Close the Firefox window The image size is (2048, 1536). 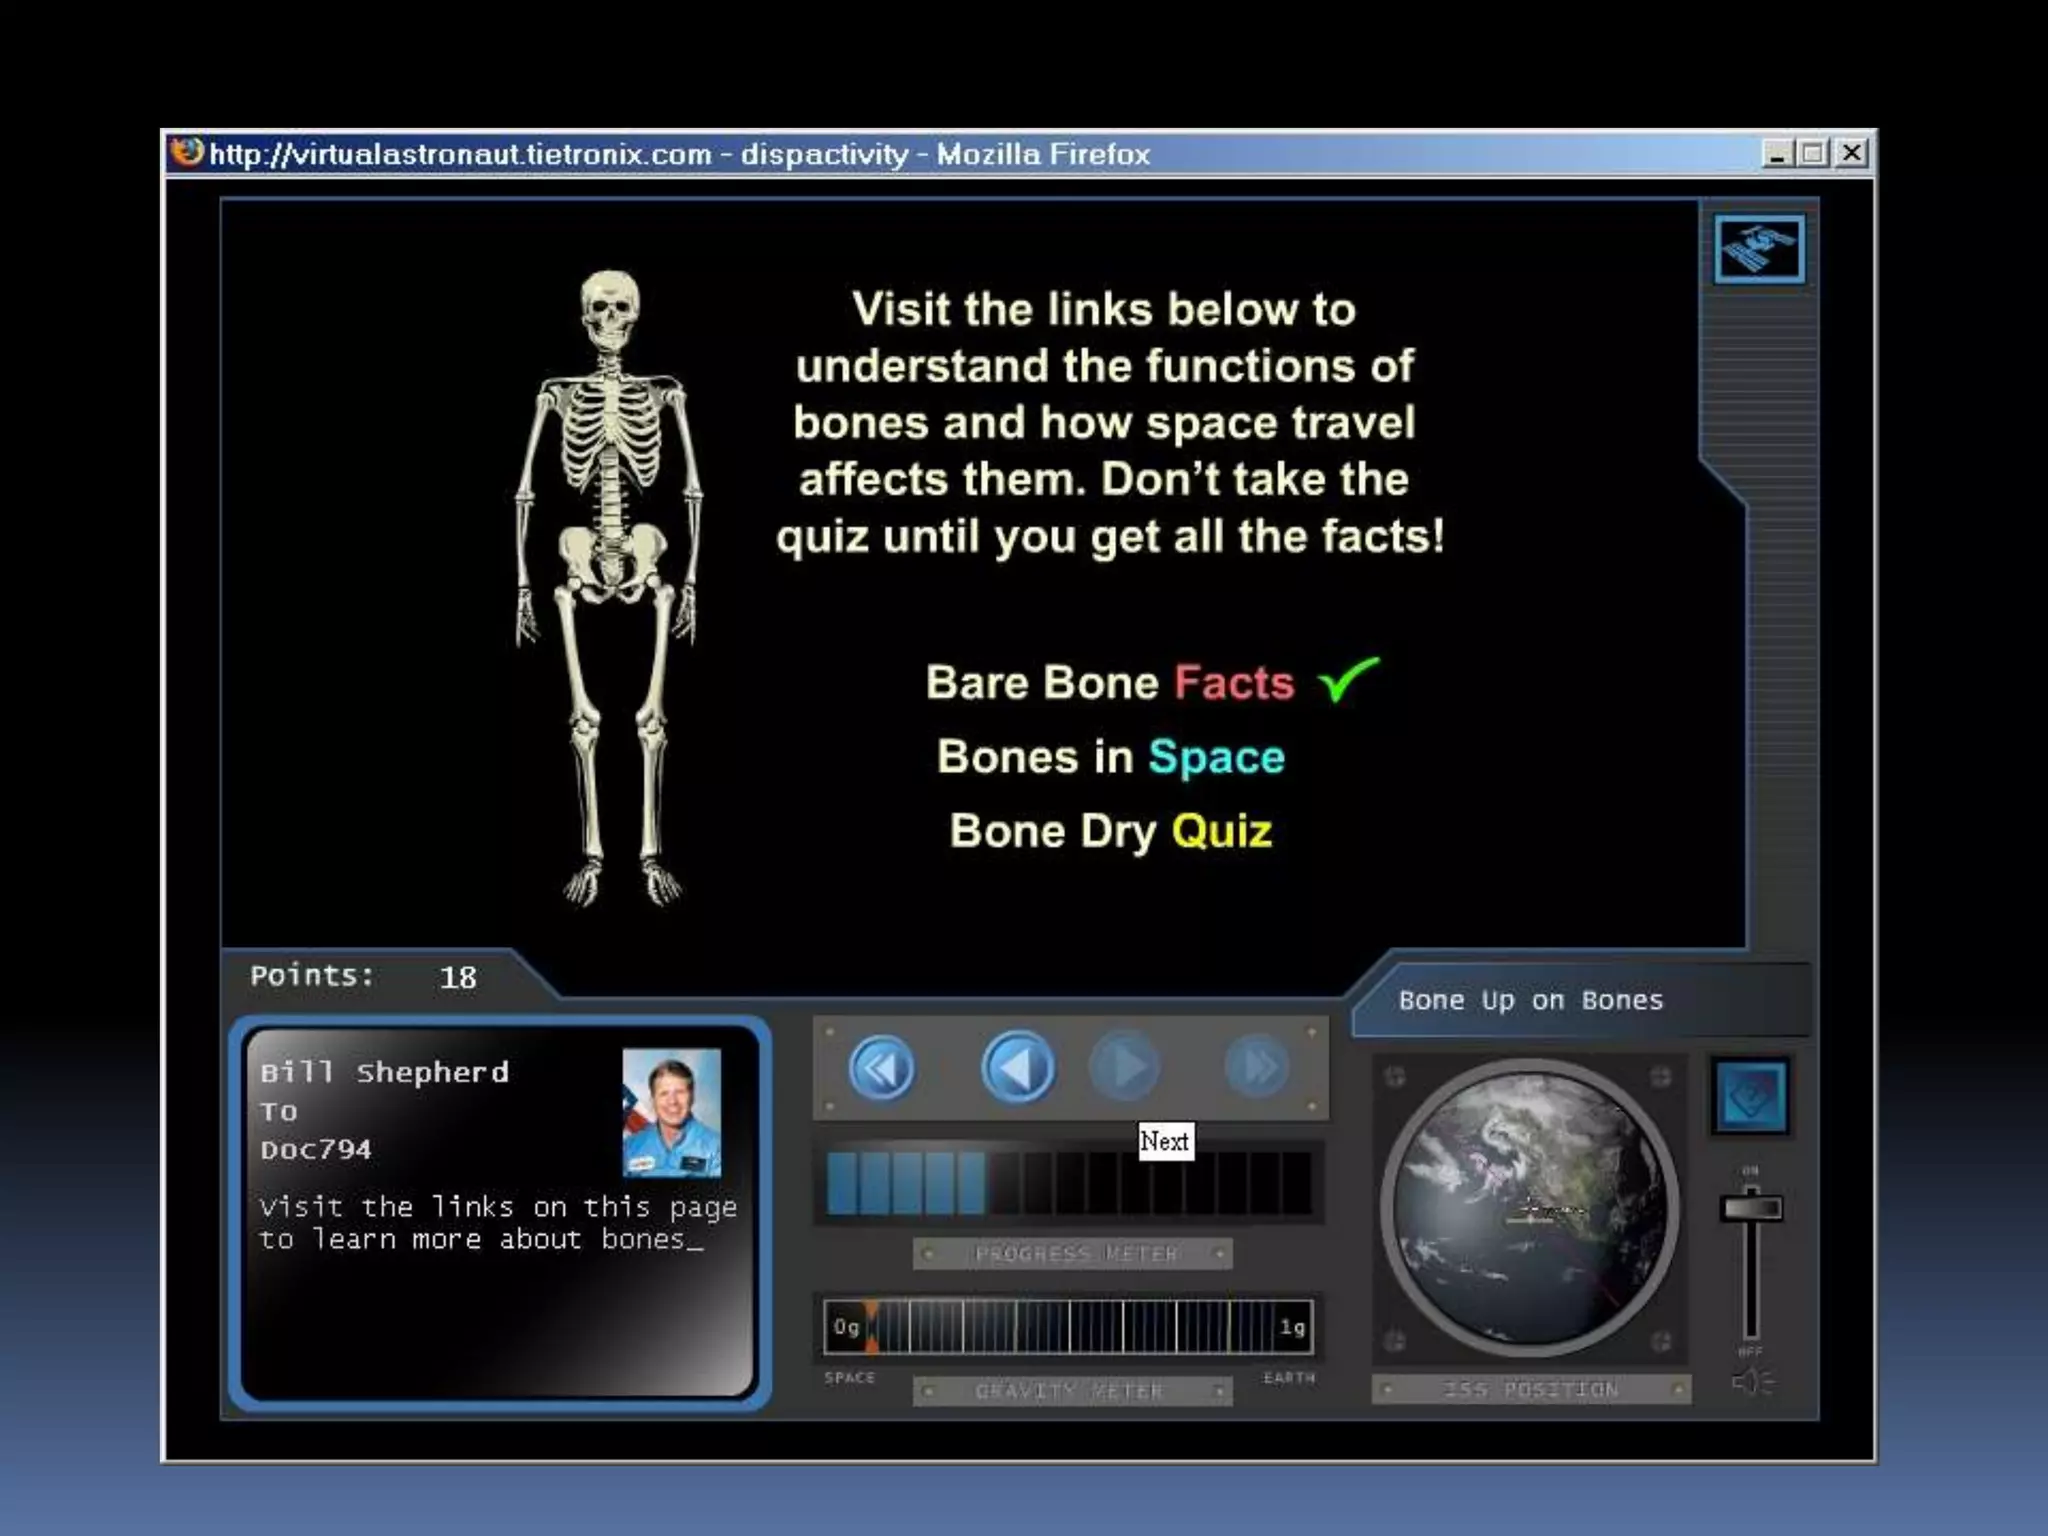[1852, 153]
